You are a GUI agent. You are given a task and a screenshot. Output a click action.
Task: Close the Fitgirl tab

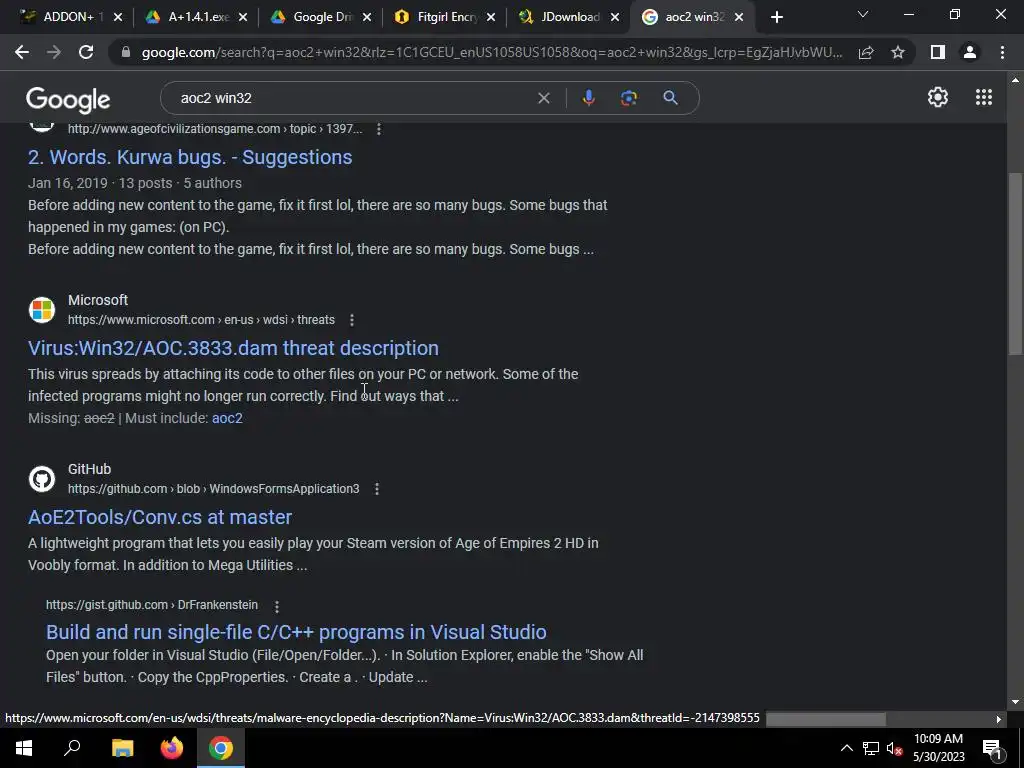point(491,18)
